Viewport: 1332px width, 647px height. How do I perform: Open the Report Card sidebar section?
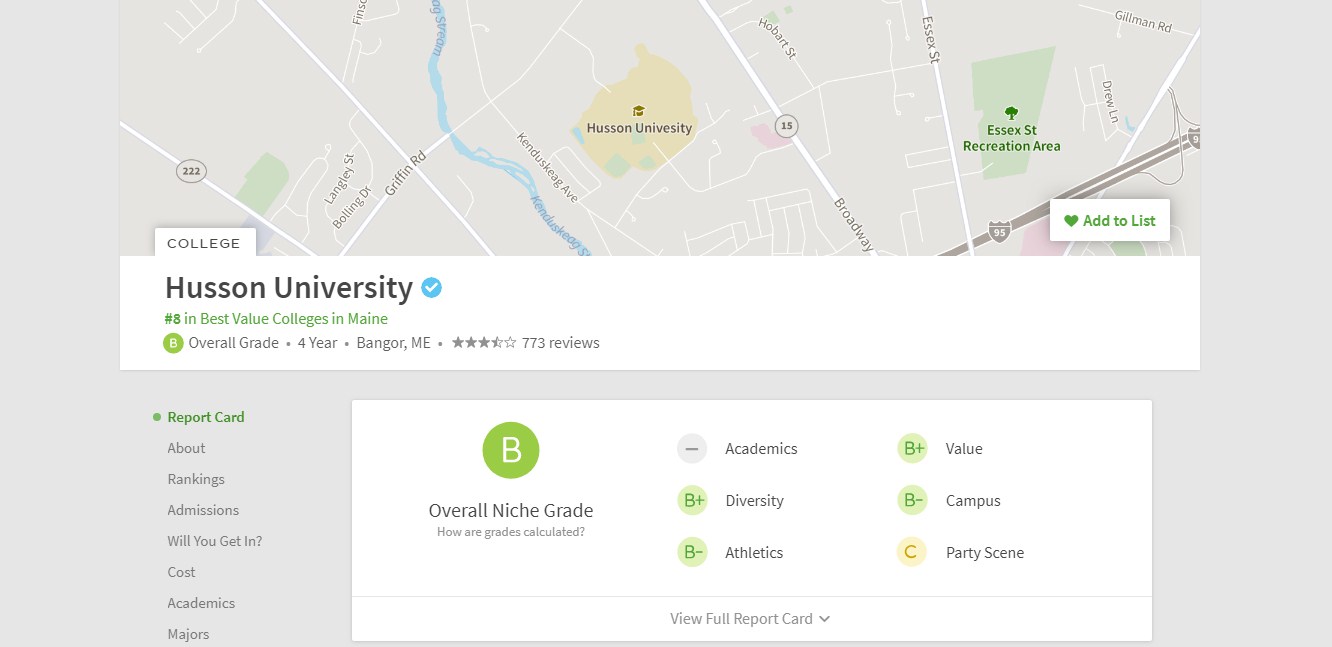click(205, 417)
